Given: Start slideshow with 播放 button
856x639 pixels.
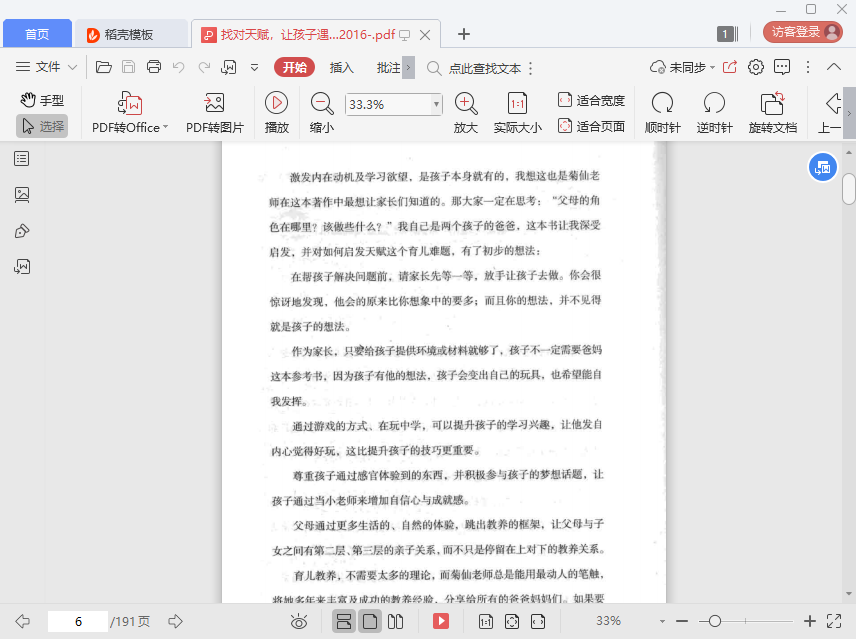Looking at the screenshot, I should [277, 112].
